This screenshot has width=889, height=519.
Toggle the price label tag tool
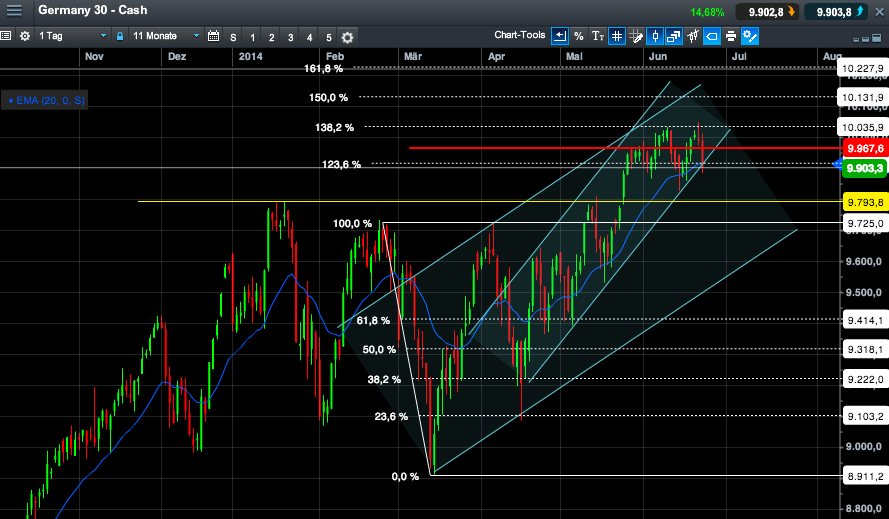pos(712,36)
